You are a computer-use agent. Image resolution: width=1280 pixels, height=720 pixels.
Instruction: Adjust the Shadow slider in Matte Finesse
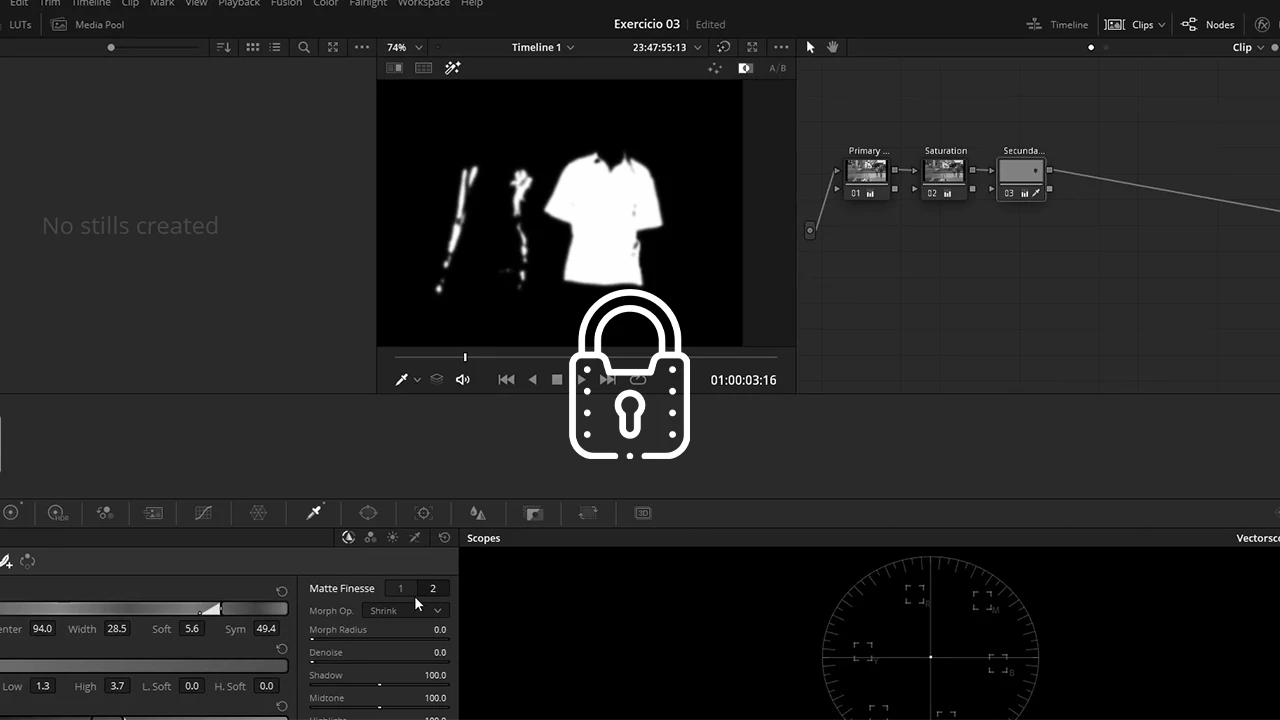379,684
